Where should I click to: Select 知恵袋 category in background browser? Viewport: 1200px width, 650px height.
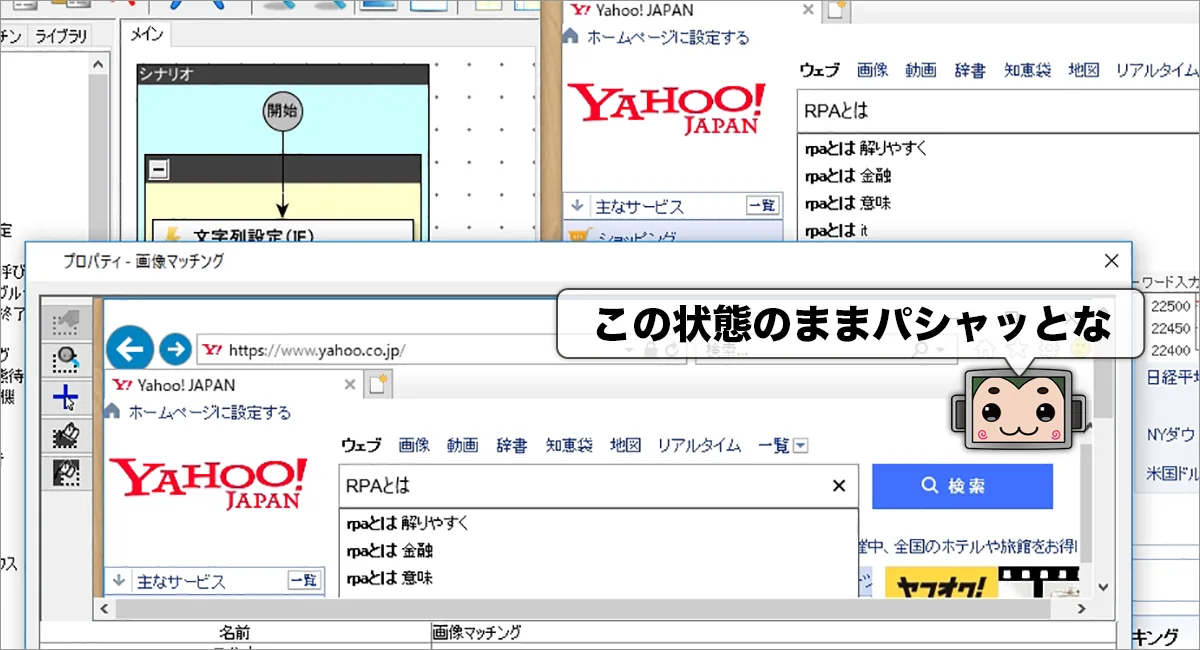point(1027,70)
